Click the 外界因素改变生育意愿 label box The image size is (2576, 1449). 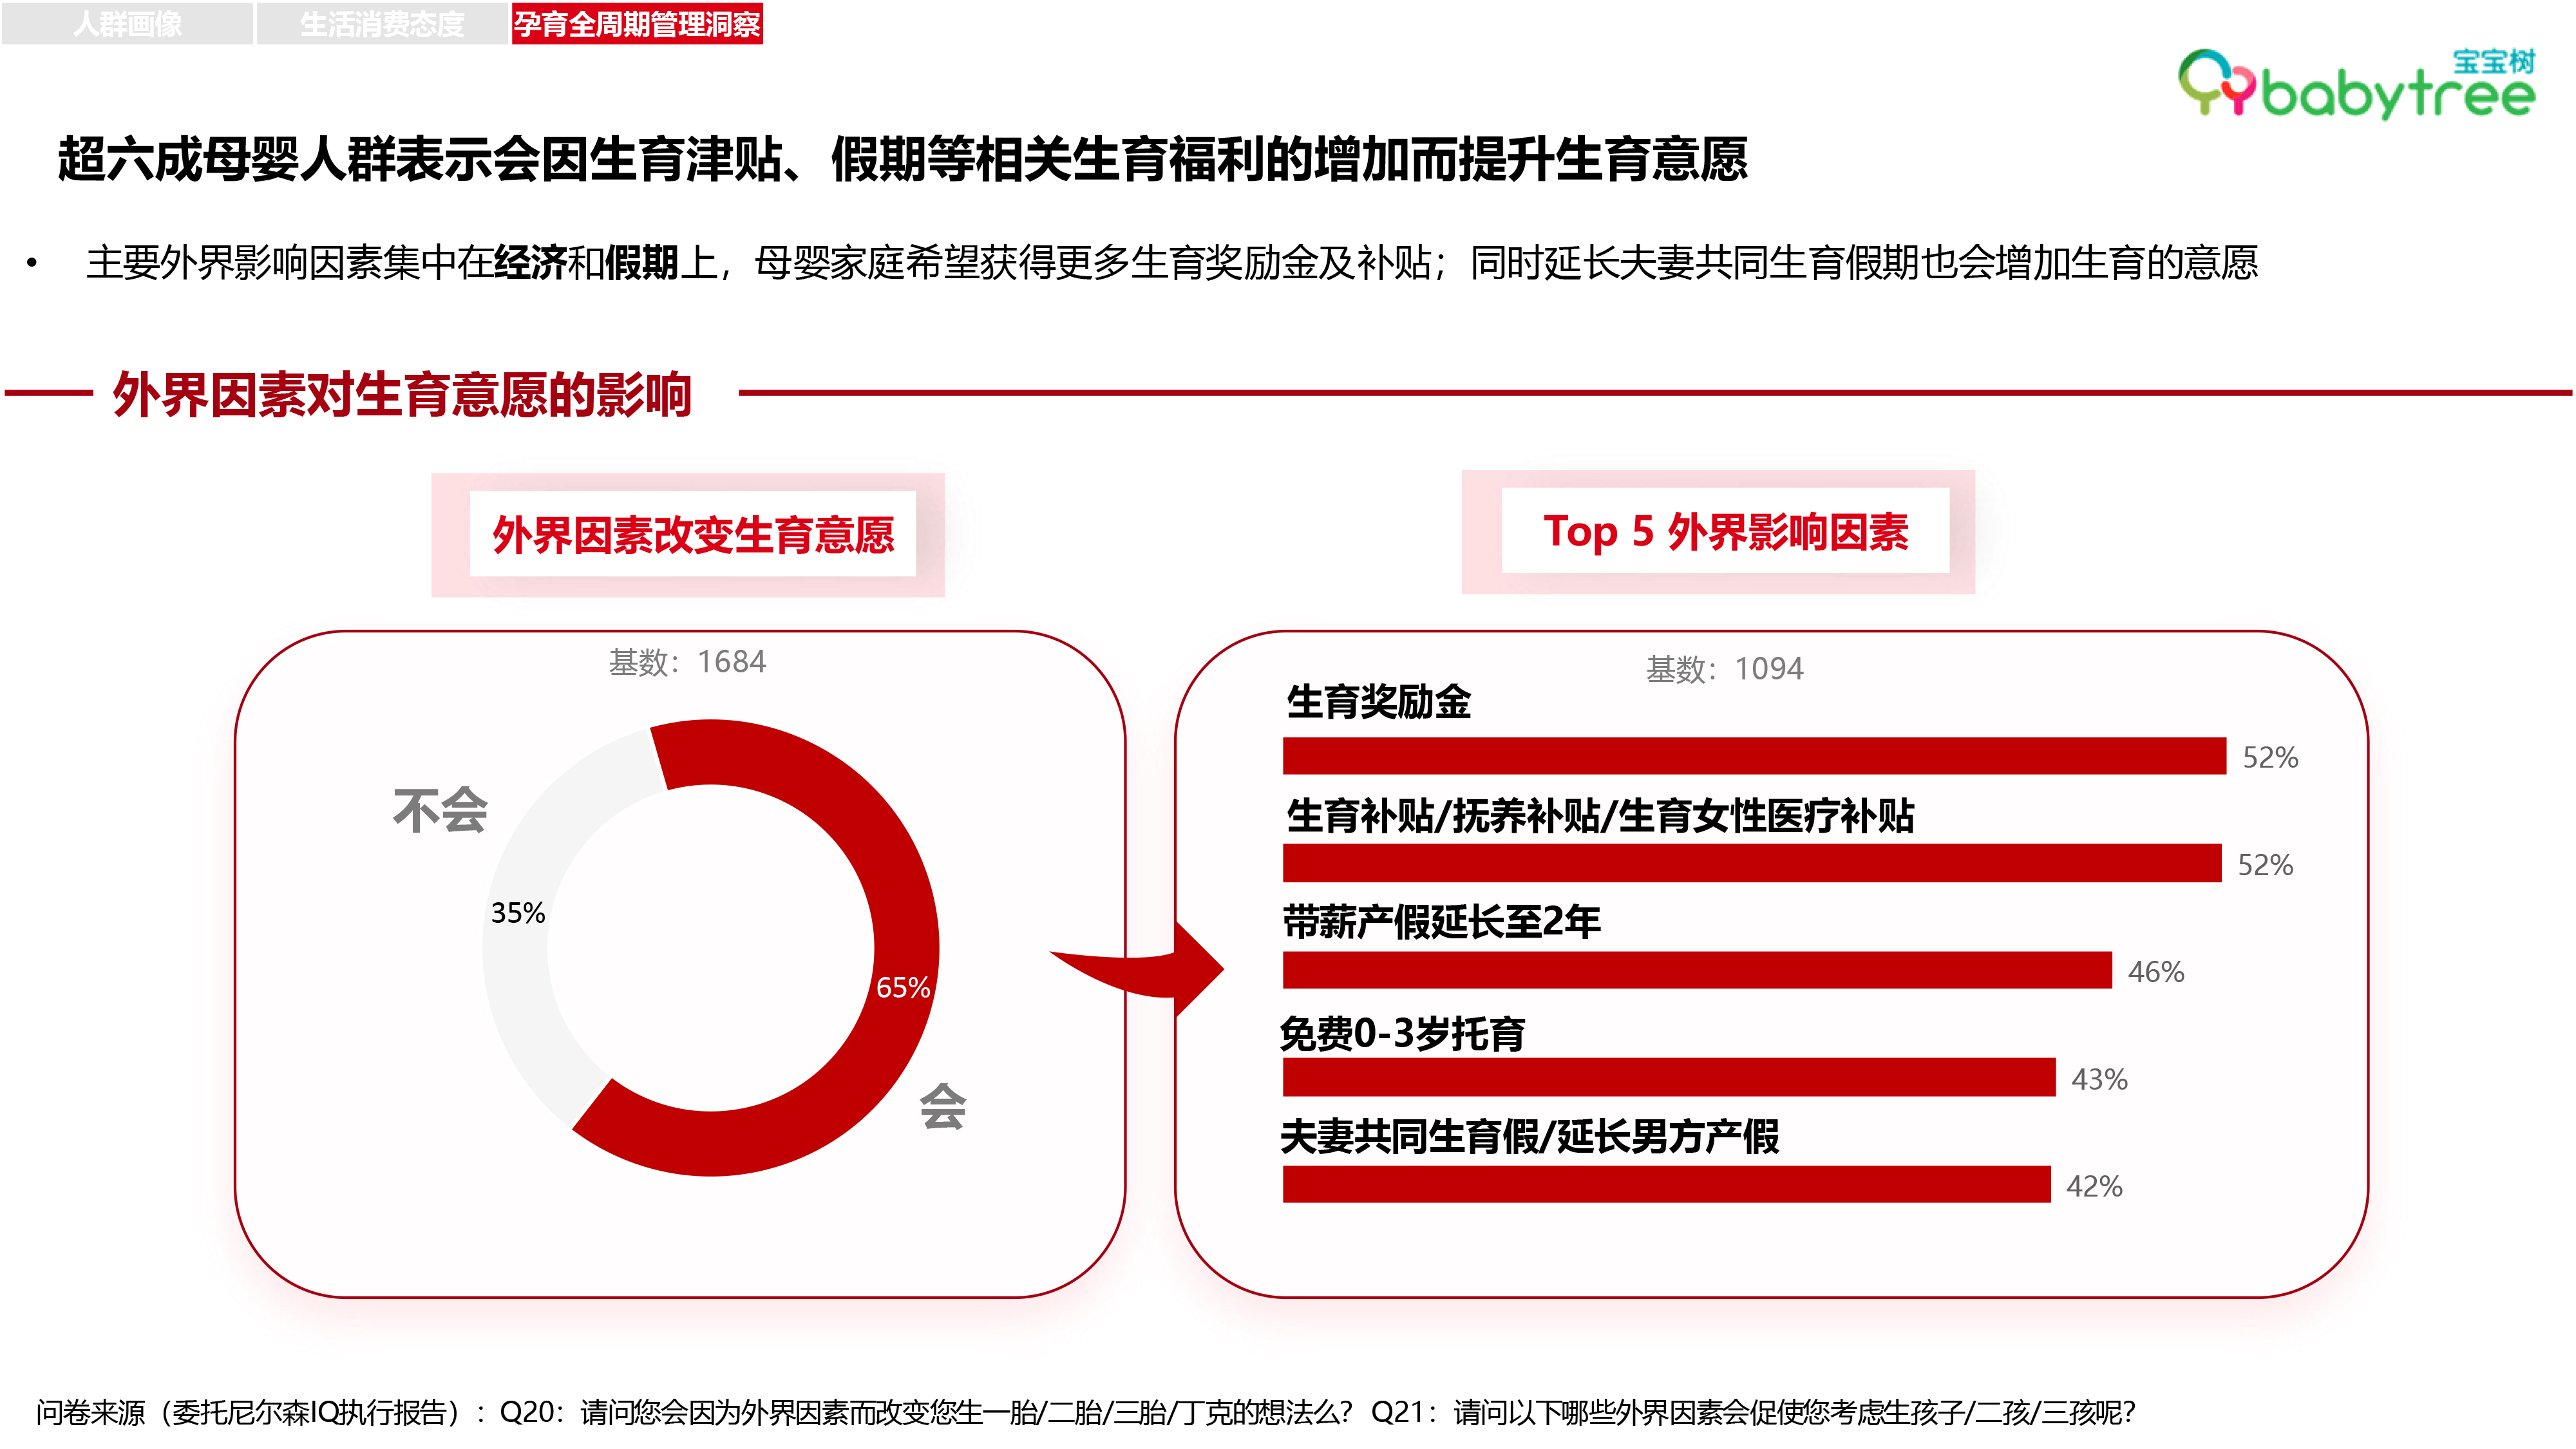[x=692, y=535]
